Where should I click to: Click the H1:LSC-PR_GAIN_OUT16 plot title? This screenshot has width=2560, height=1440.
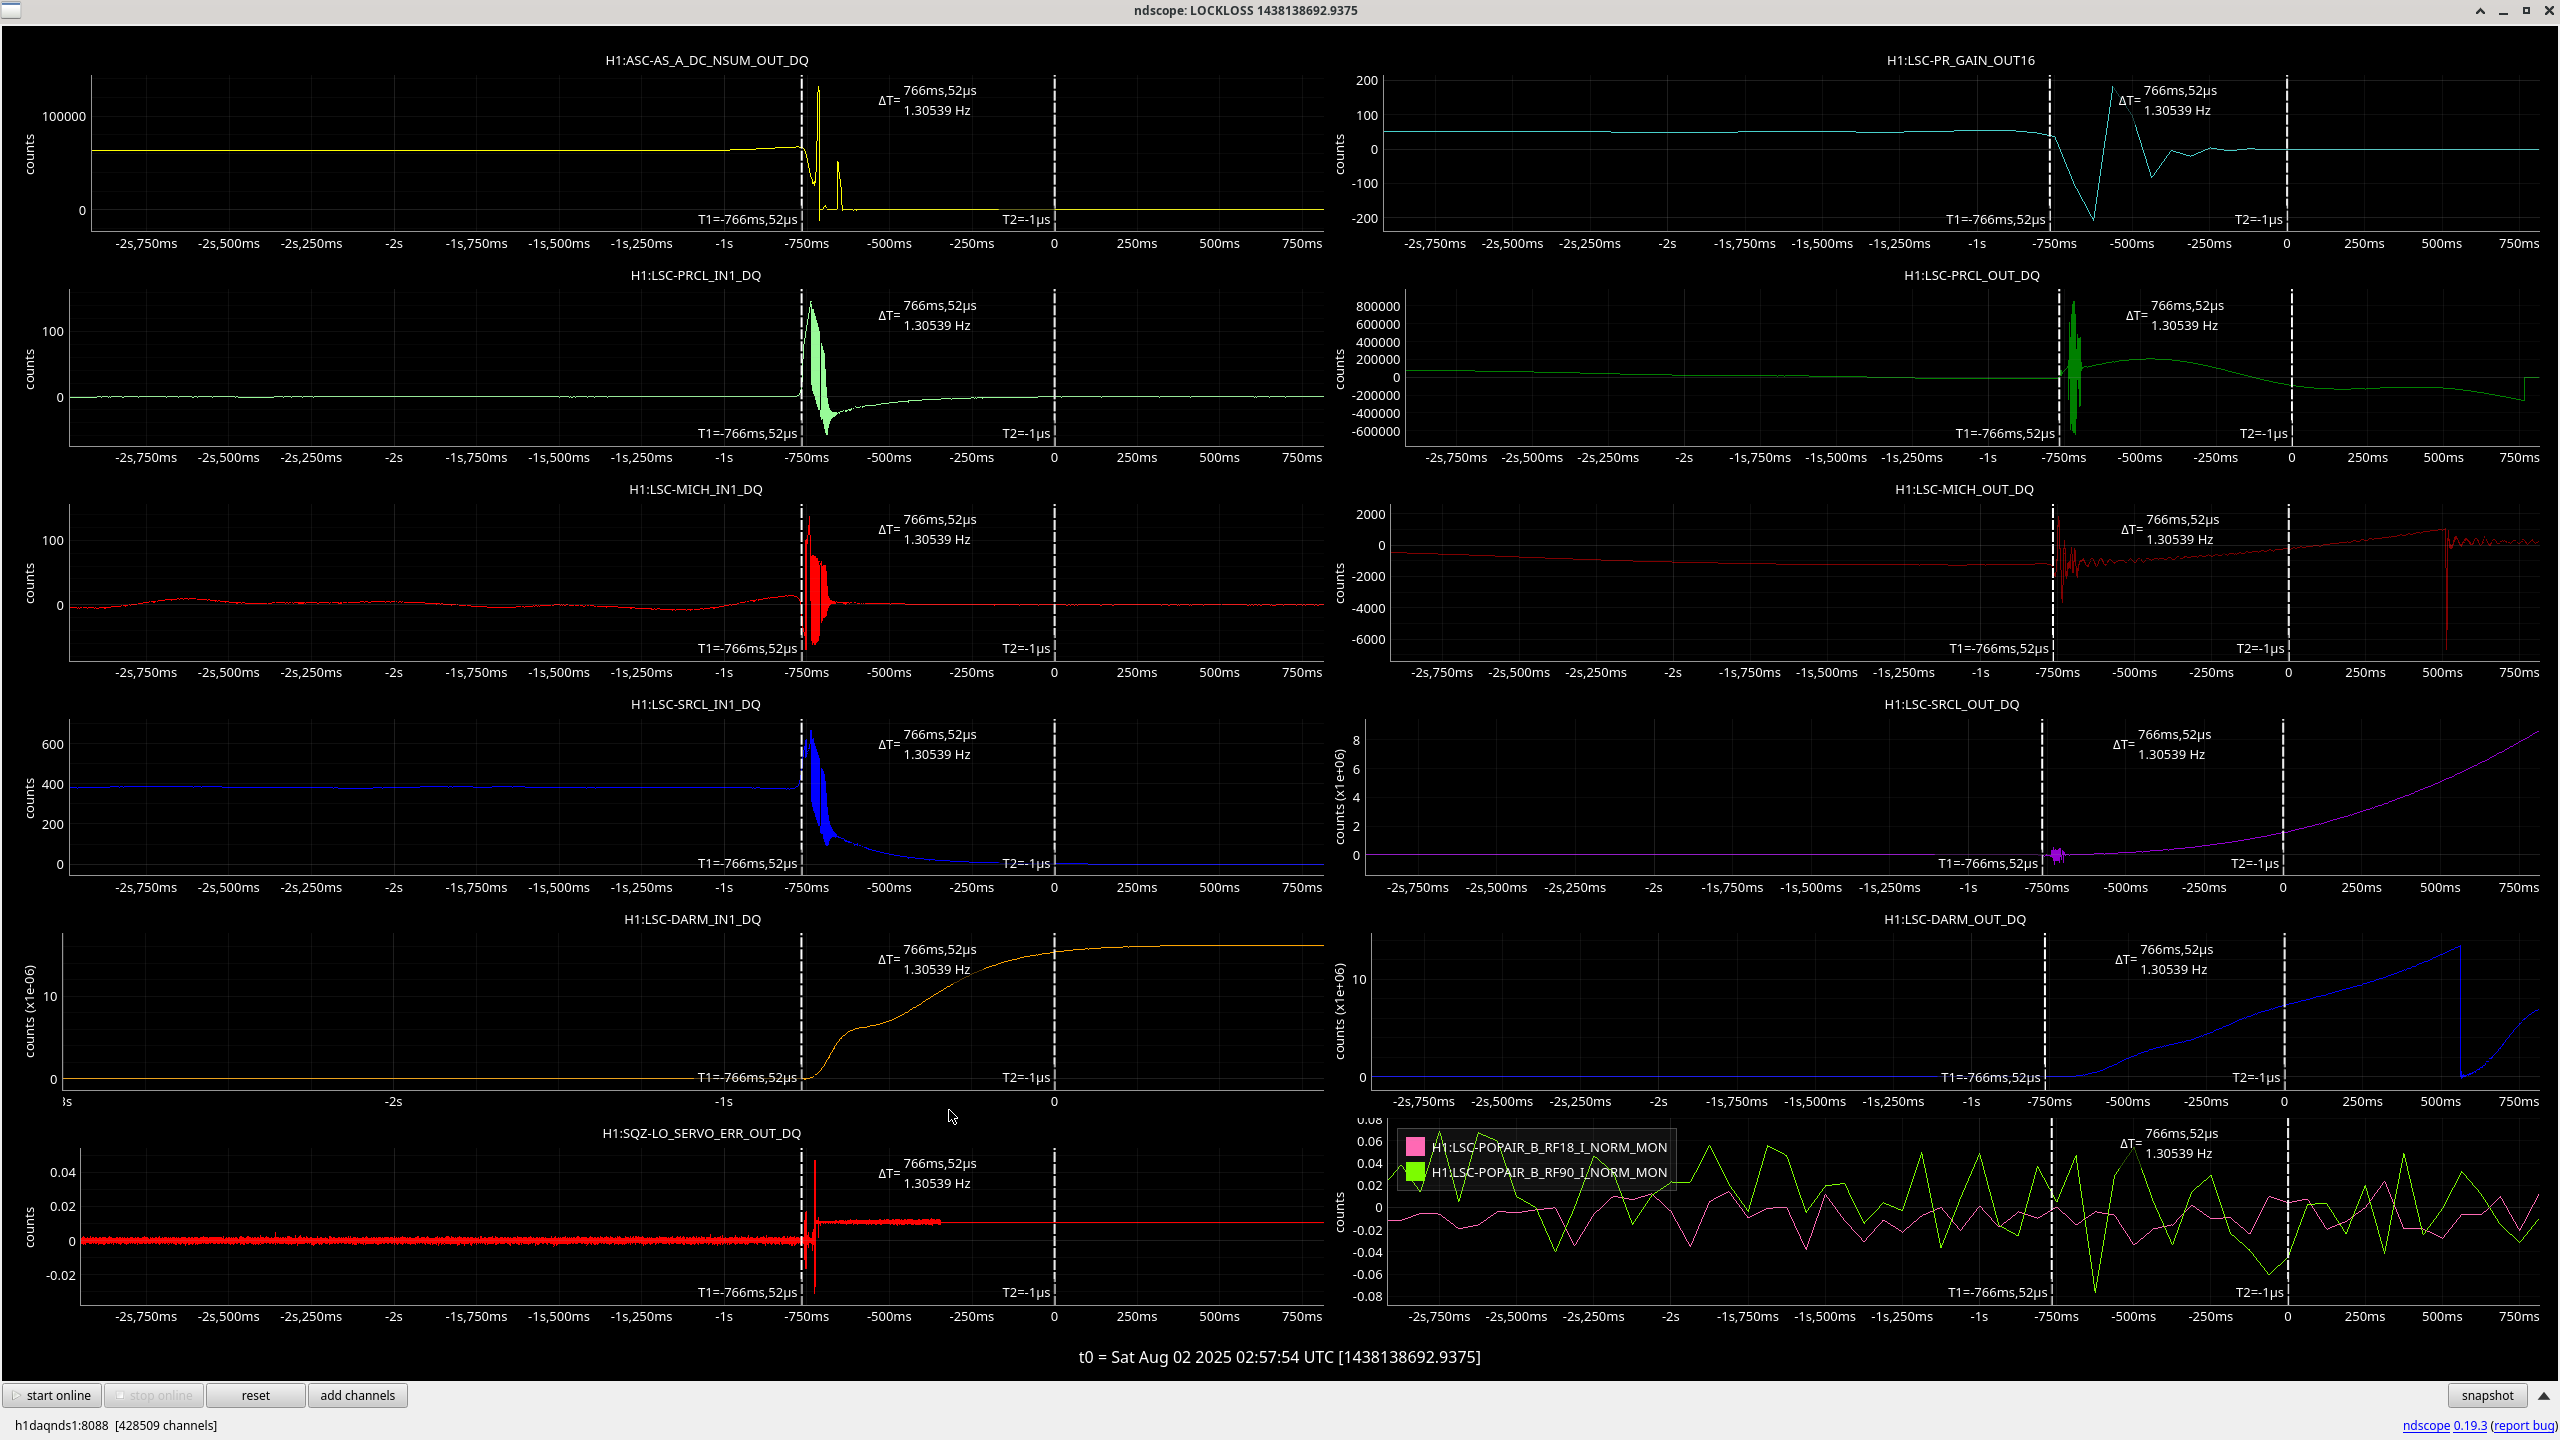1961,60
